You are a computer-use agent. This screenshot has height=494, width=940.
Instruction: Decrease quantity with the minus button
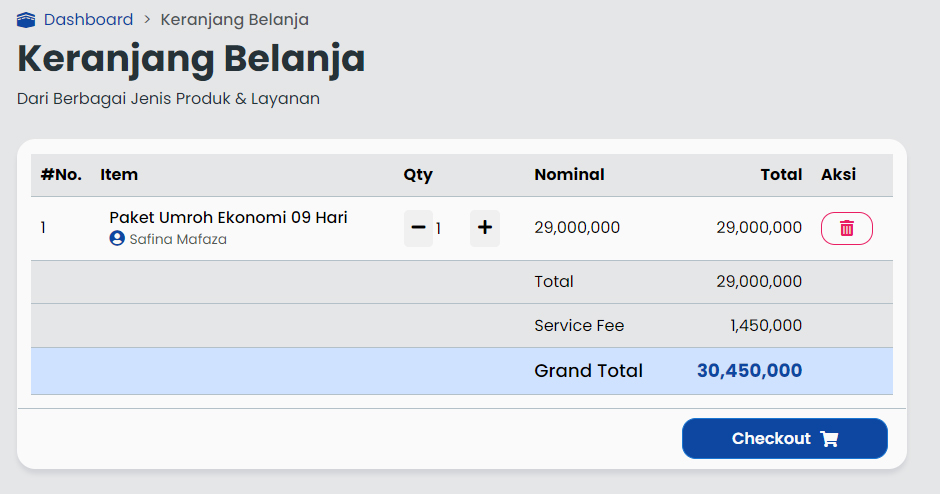pos(418,228)
